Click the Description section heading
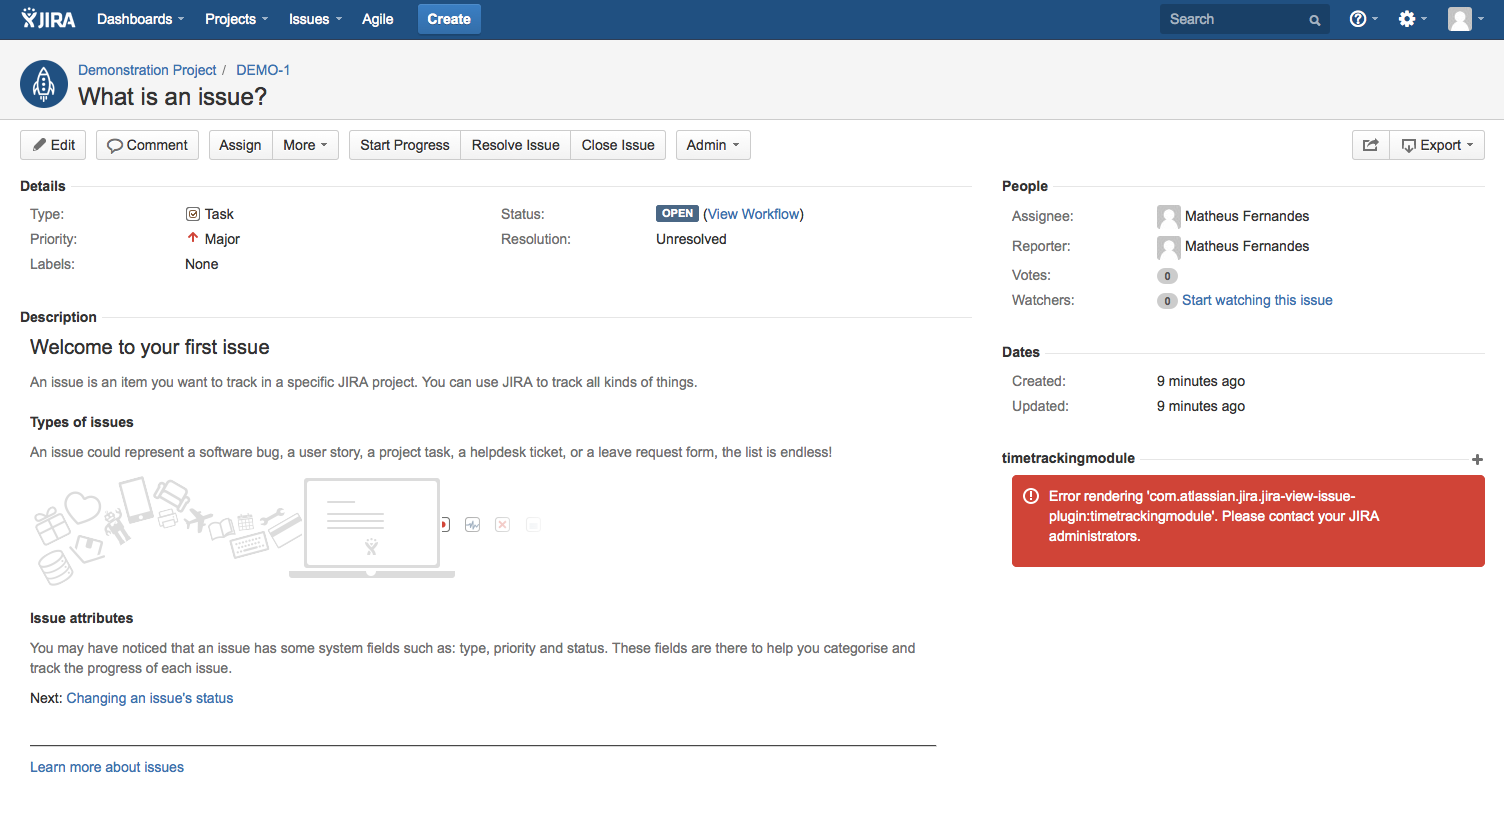1504x830 pixels. click(58, 317)
